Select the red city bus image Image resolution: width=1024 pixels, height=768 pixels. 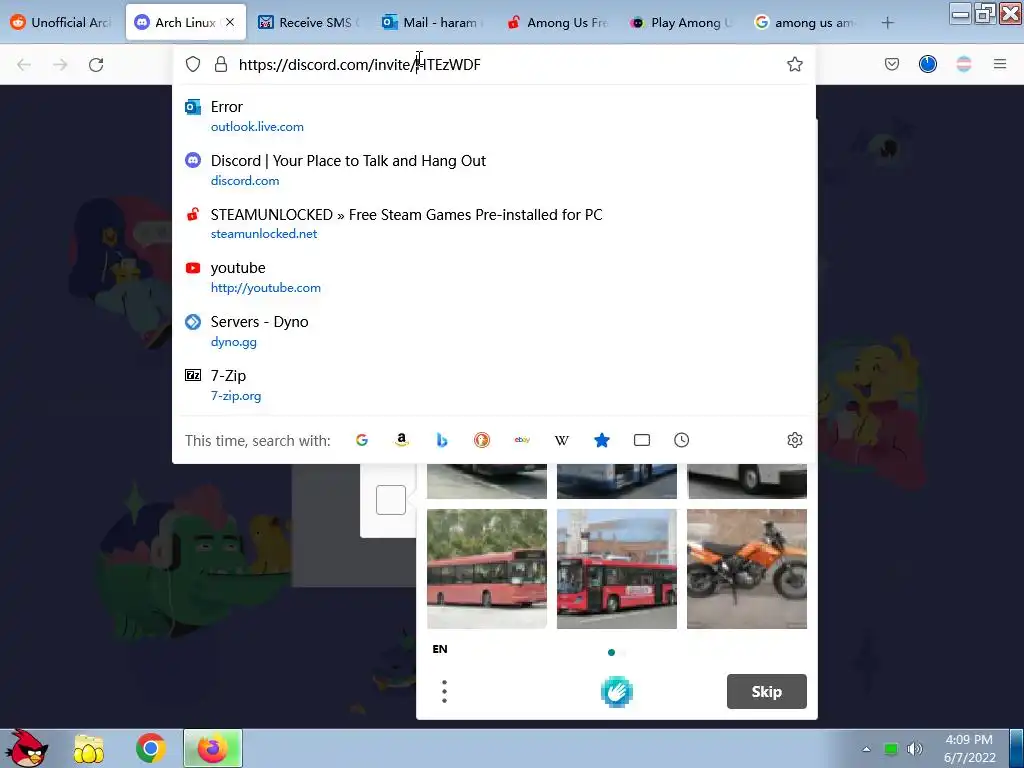click(x=616, y=569)
